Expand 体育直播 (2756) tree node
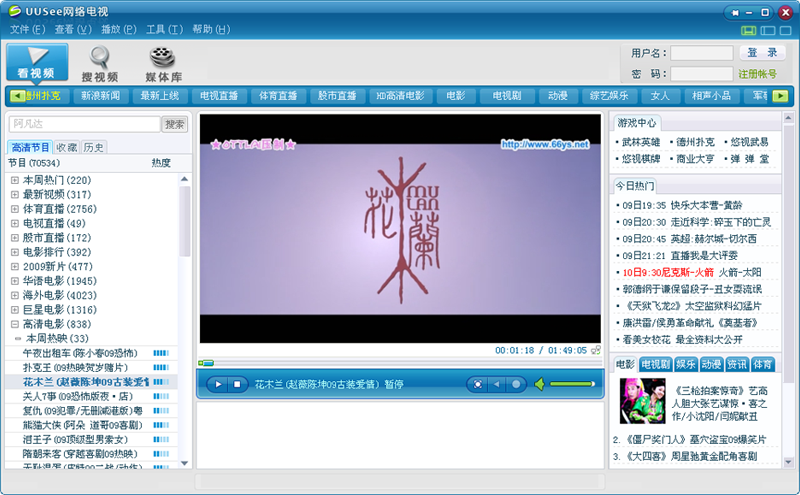Viewport: 800px width, 495px height. pos(15,209)
